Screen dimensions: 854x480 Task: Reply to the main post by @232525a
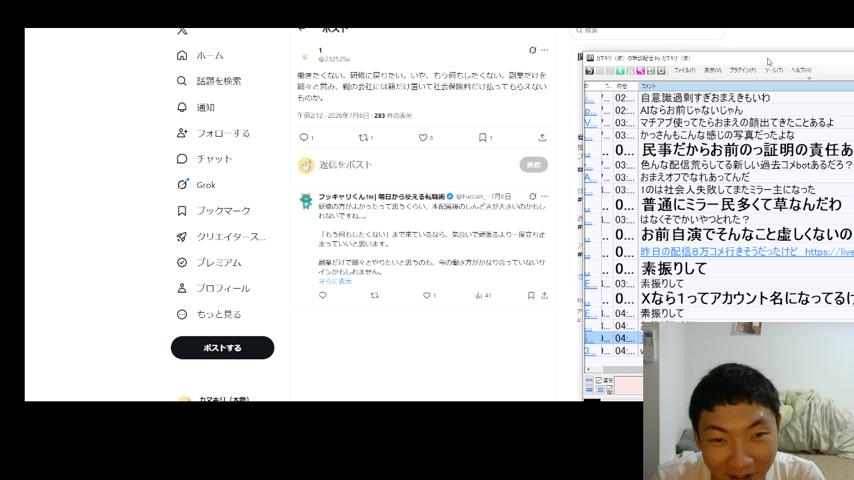click(306, 137)
